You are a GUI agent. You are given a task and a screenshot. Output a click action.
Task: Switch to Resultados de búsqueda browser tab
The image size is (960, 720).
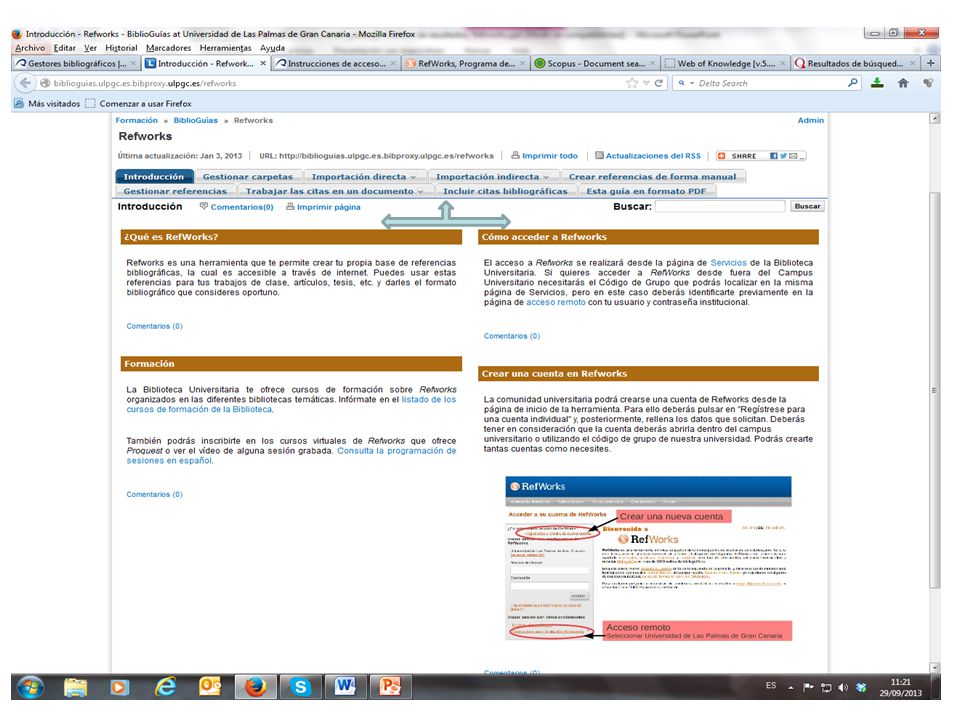click(x=855, y=63)
